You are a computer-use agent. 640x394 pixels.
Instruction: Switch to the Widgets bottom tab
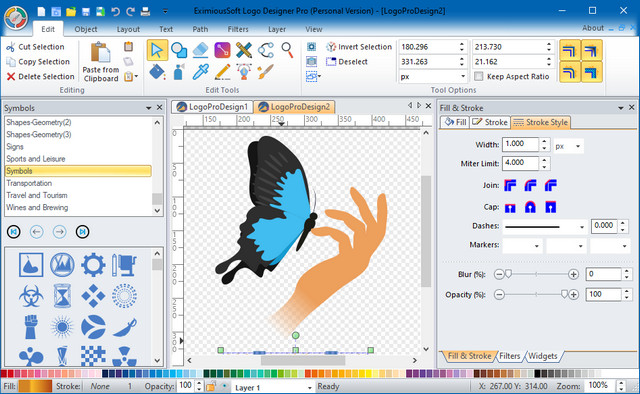point(542,356)
